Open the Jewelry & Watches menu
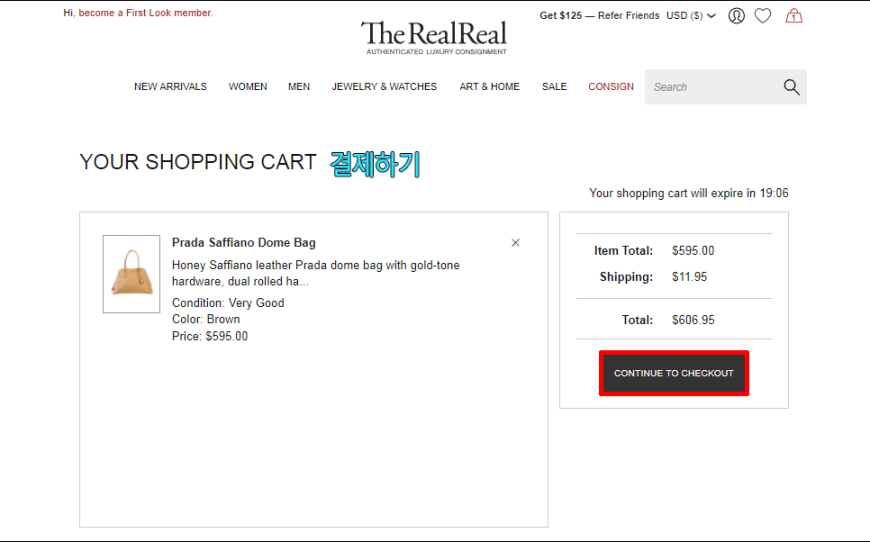Image resolution: width=870 pixels, height=542 pixels. pyautogui.click(x=385, y=87)
